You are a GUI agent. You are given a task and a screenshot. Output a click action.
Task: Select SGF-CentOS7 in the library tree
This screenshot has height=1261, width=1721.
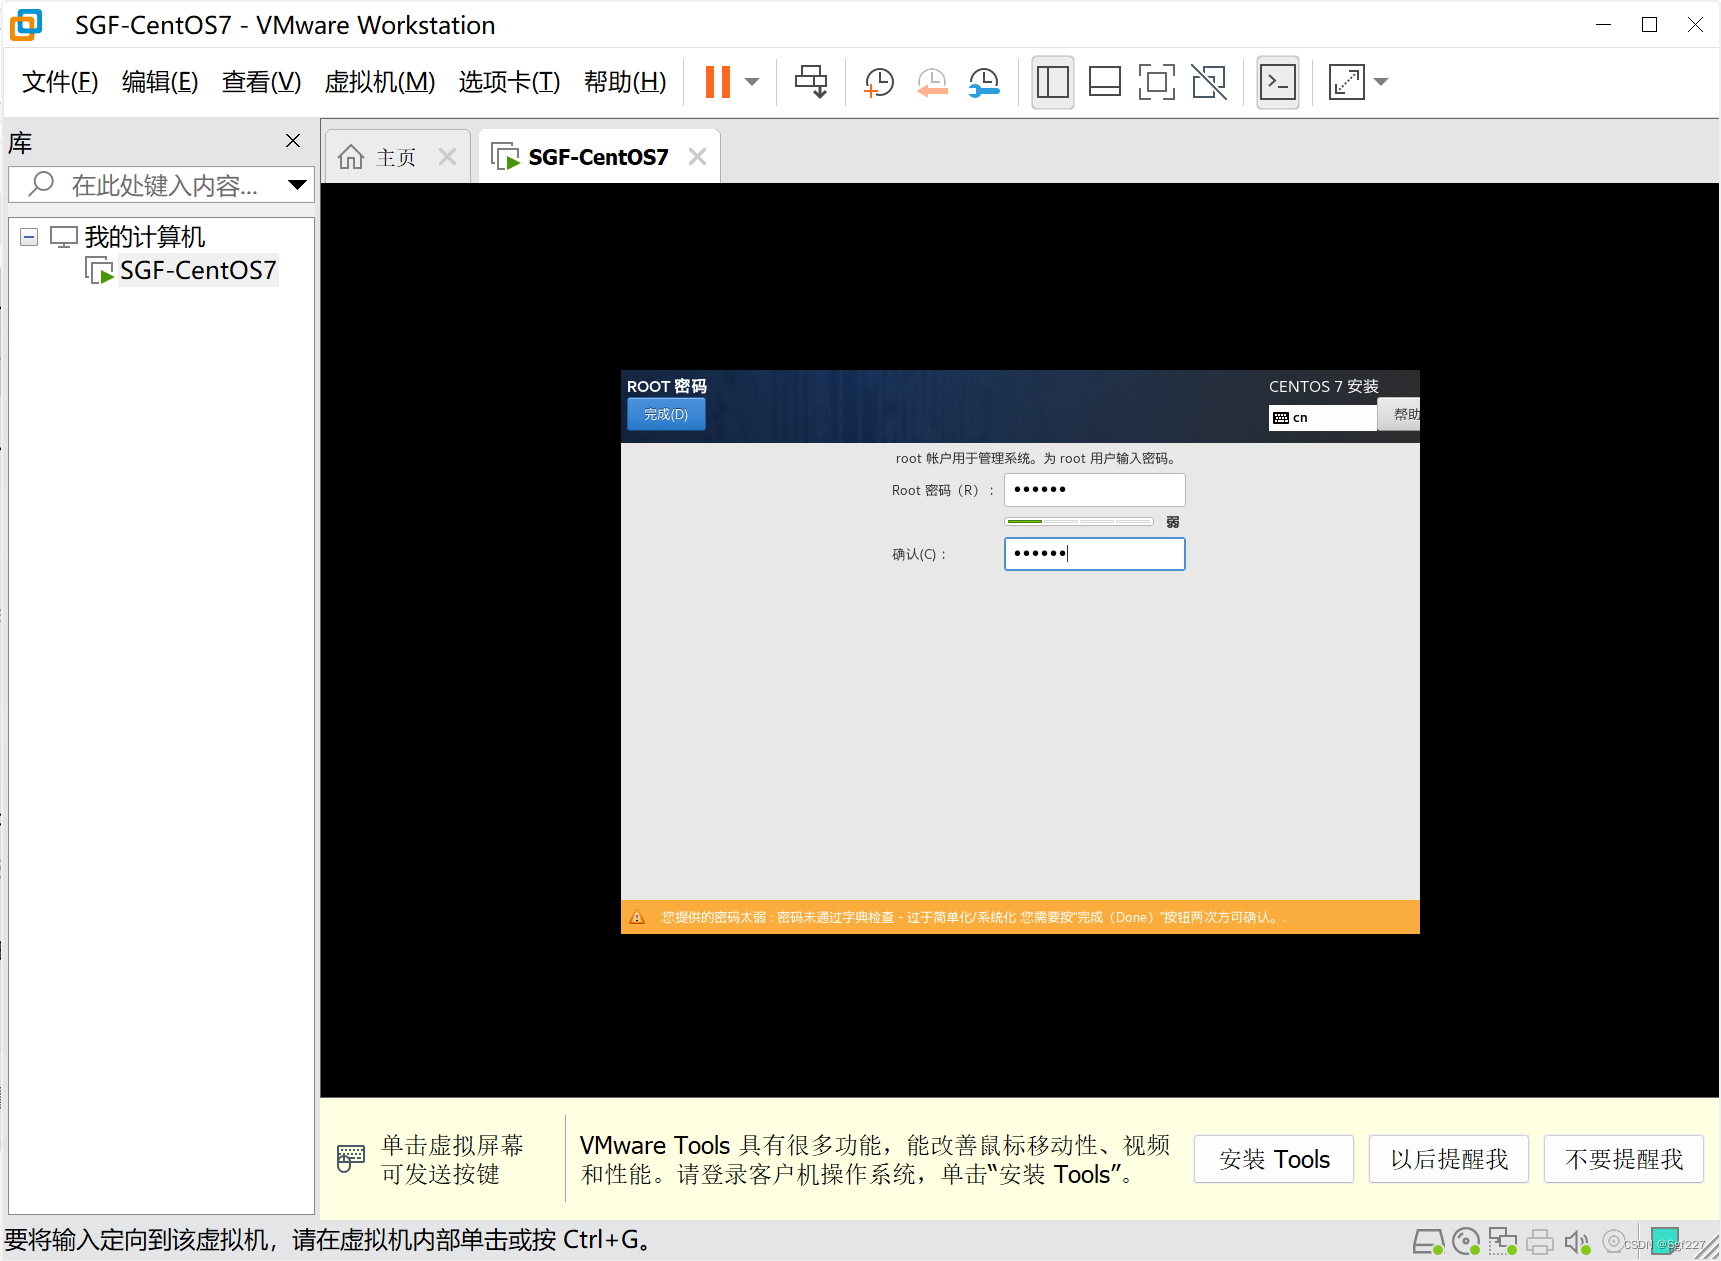(x=198, y=270)
